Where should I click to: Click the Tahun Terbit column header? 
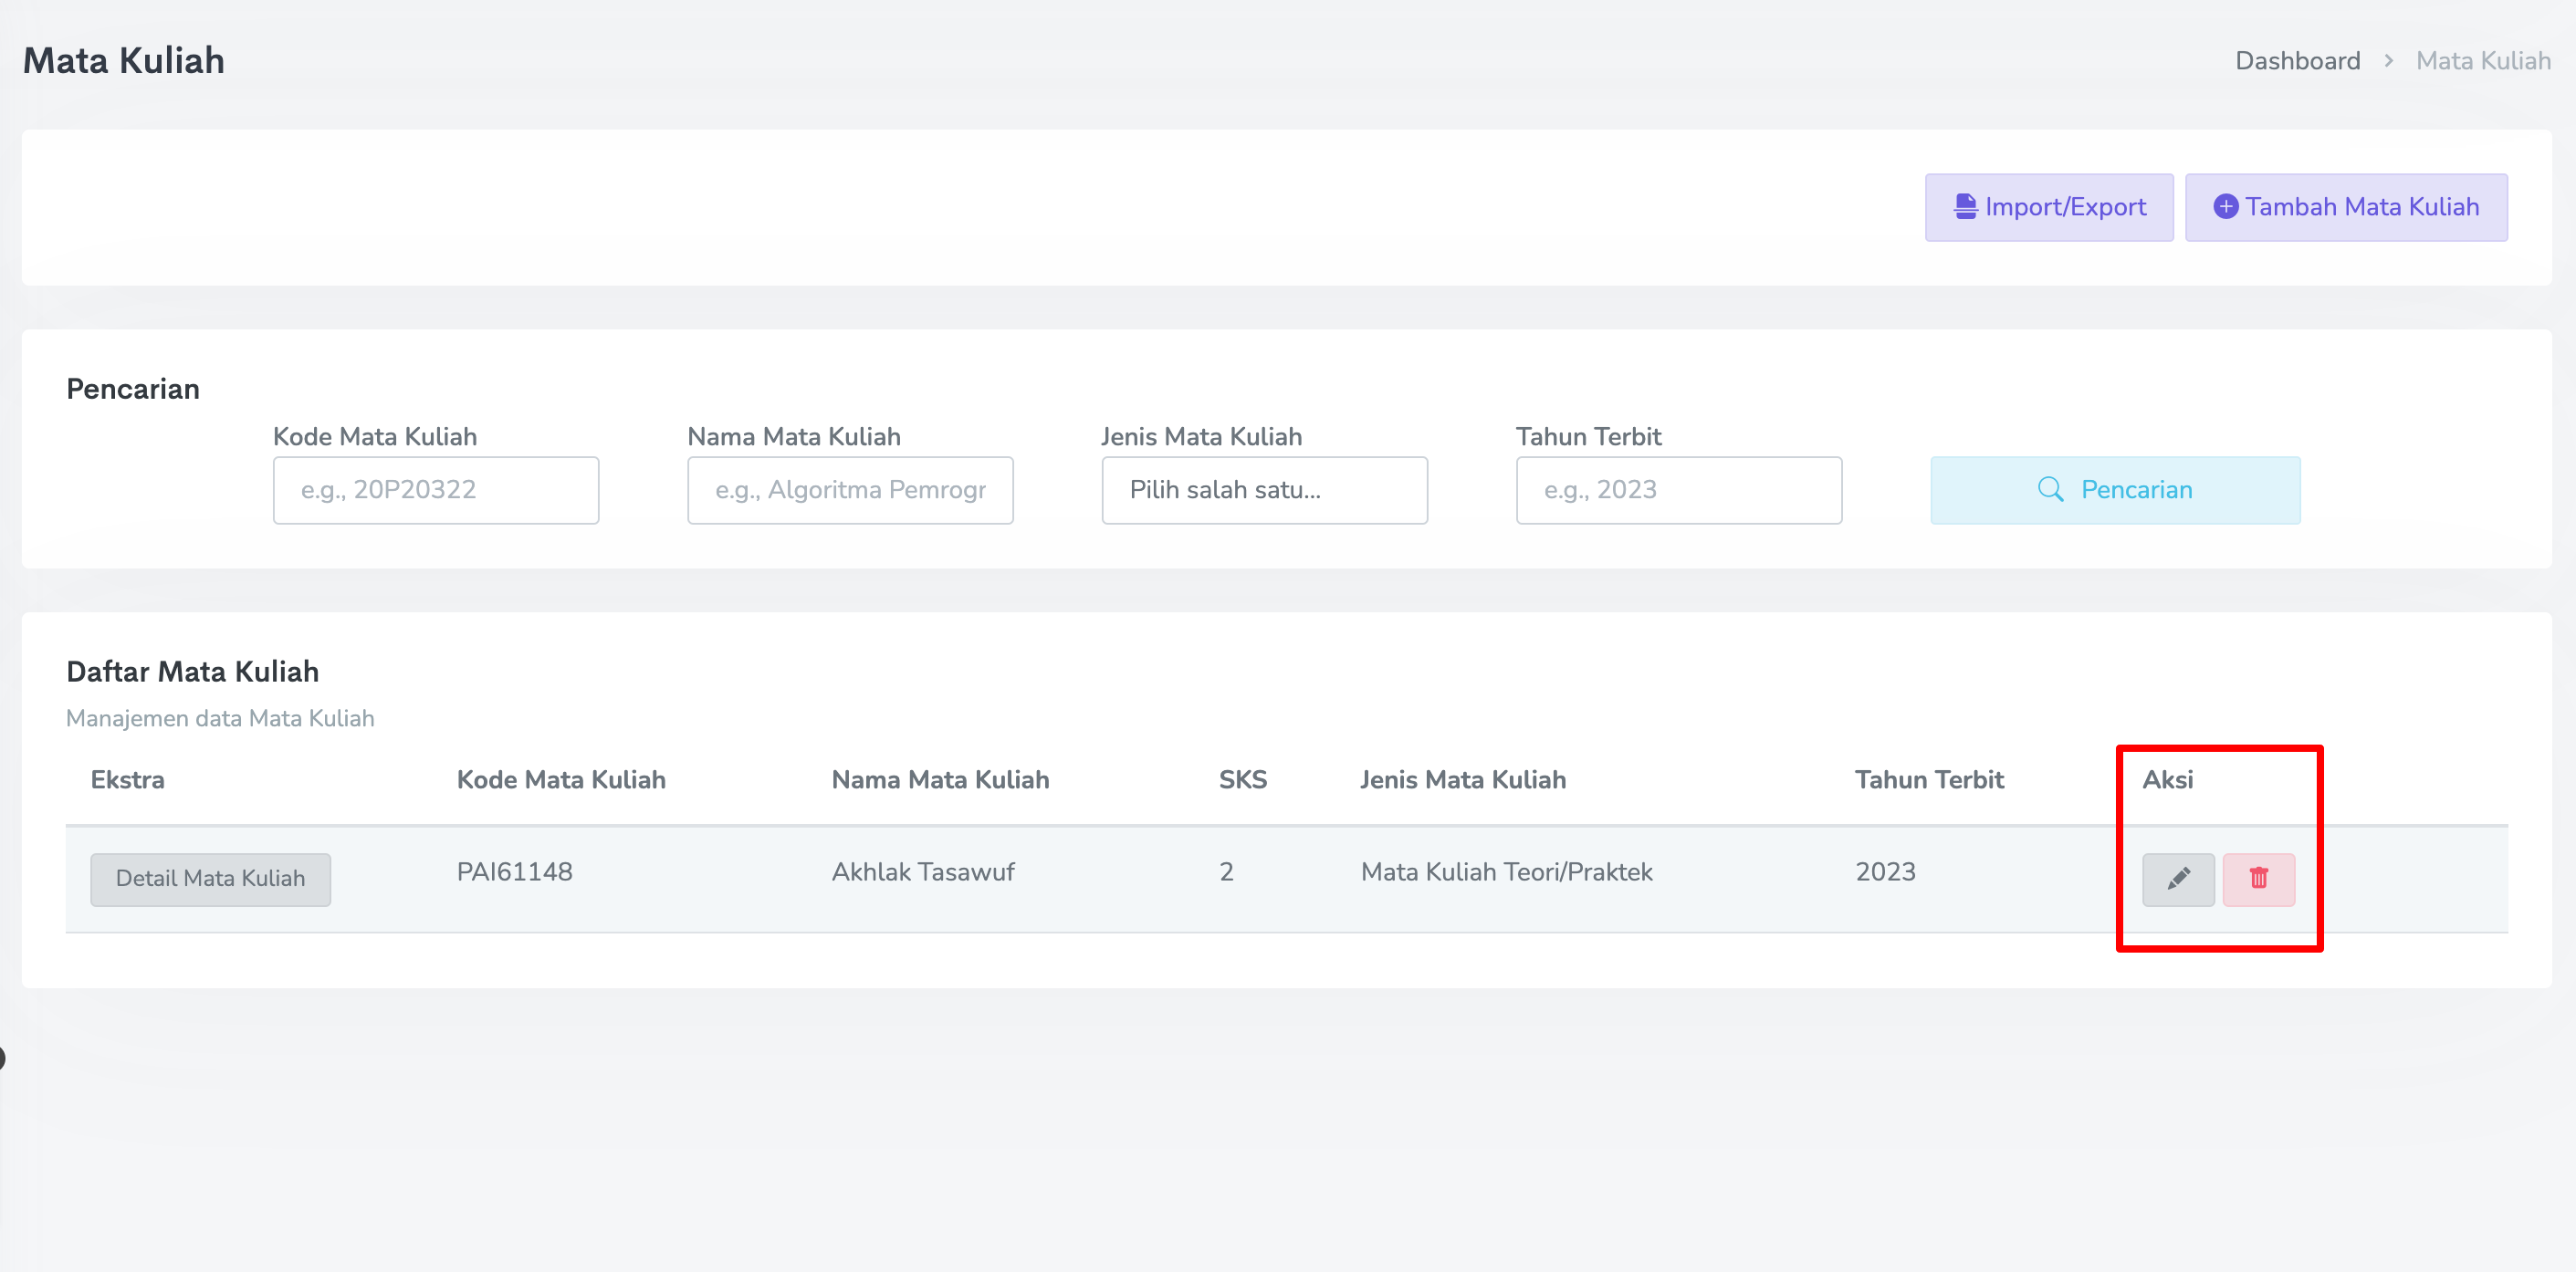pyautogui.click(x=1929, y=780)
